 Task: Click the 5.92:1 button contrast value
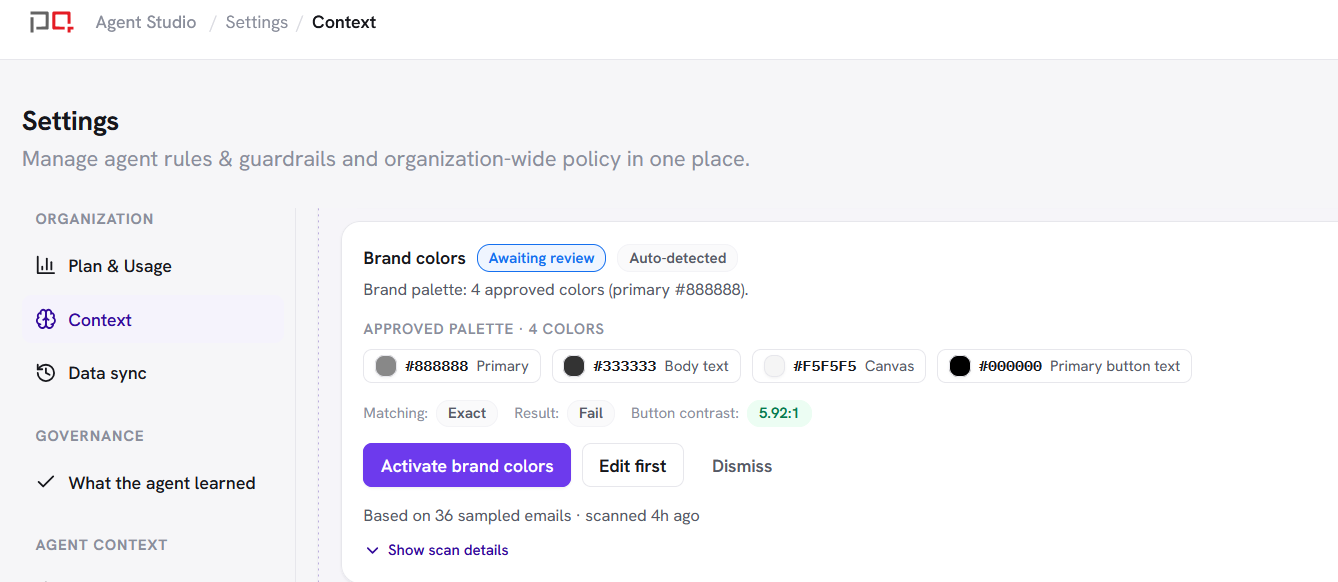(779, 413)
